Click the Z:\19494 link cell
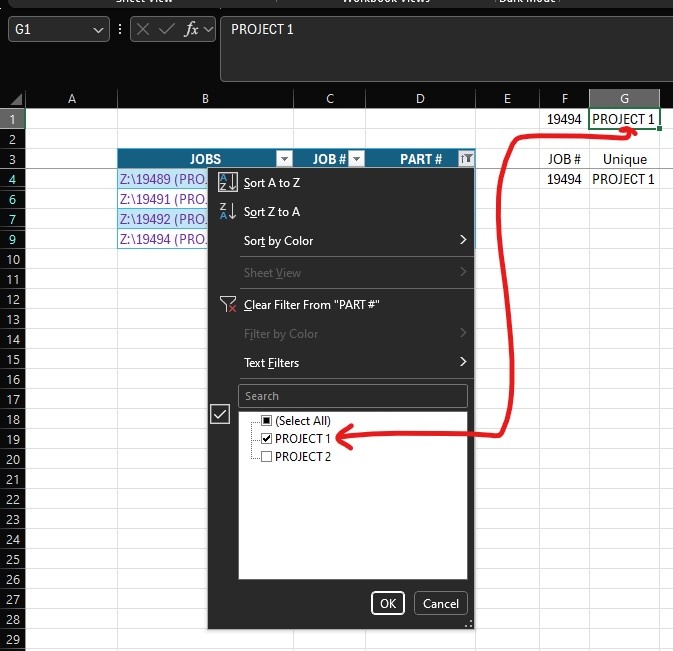The height and width of the screenshot is (651, 673). (x=163, y=239)
